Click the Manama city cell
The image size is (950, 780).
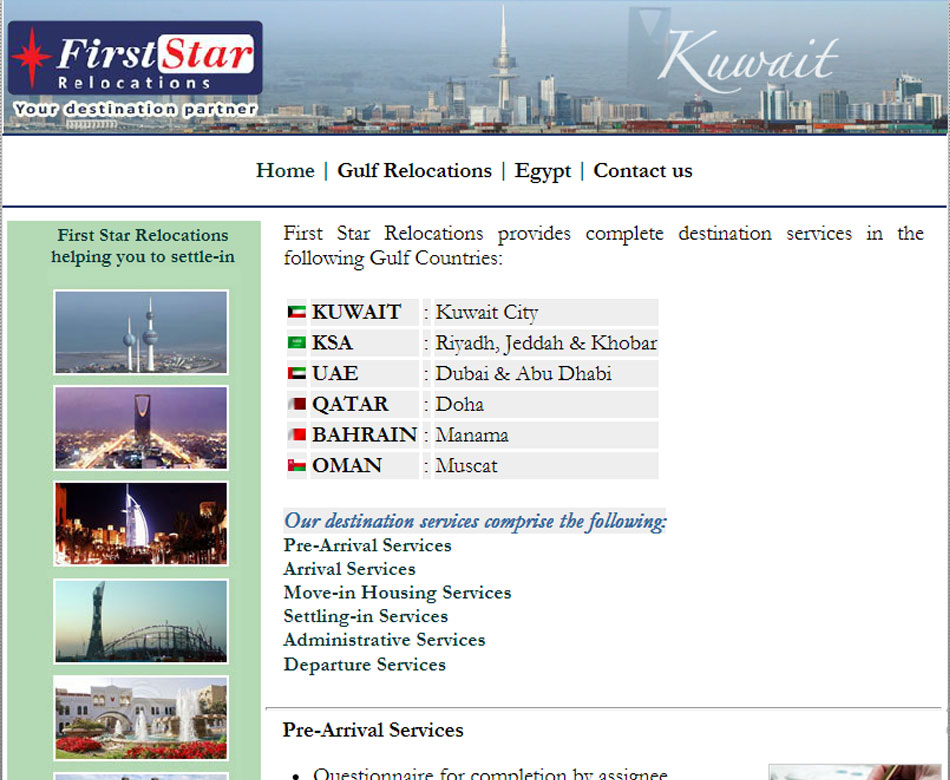pyautogui.click(x=546, y=435)
